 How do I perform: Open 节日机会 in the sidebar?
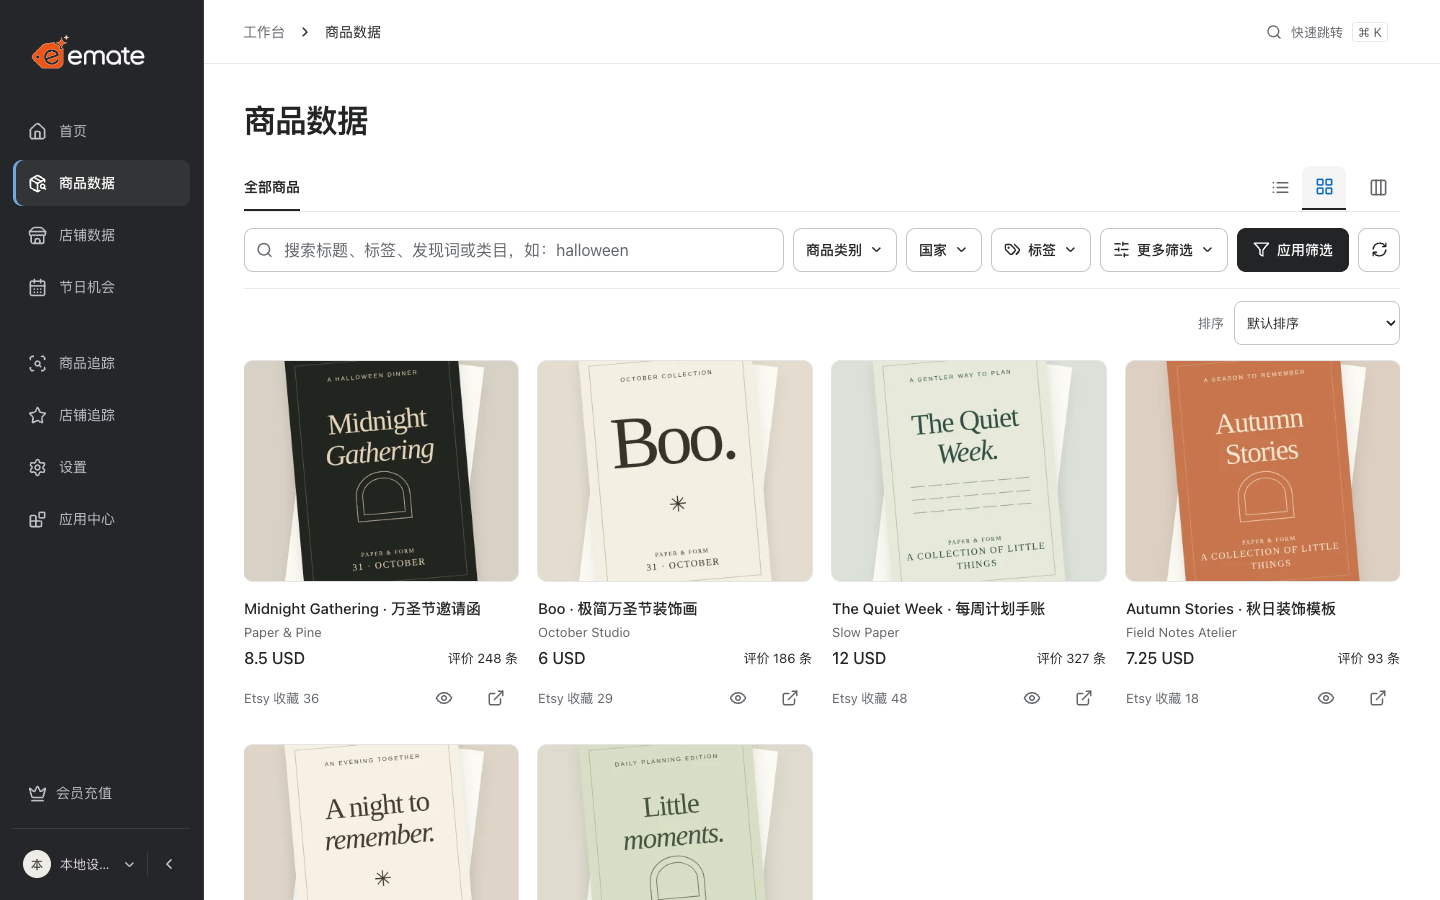click(x=102, y=287)
